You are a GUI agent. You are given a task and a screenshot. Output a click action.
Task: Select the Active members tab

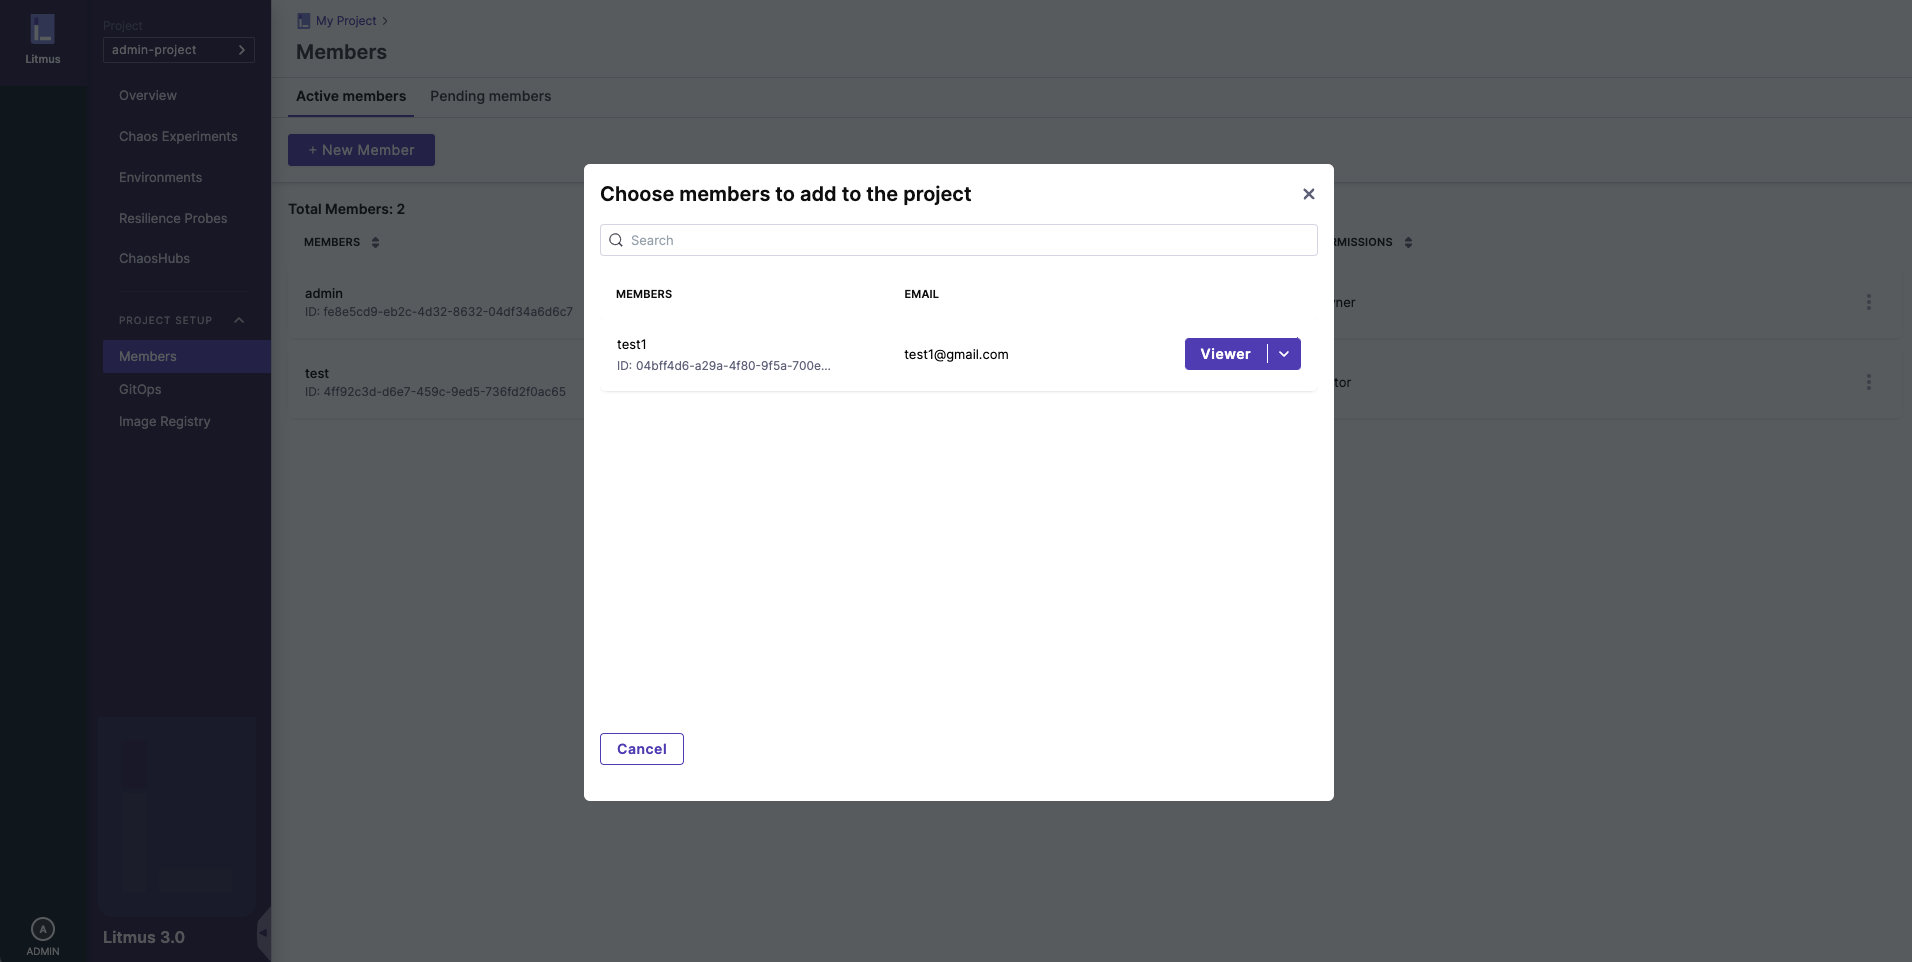pos(351,96)
